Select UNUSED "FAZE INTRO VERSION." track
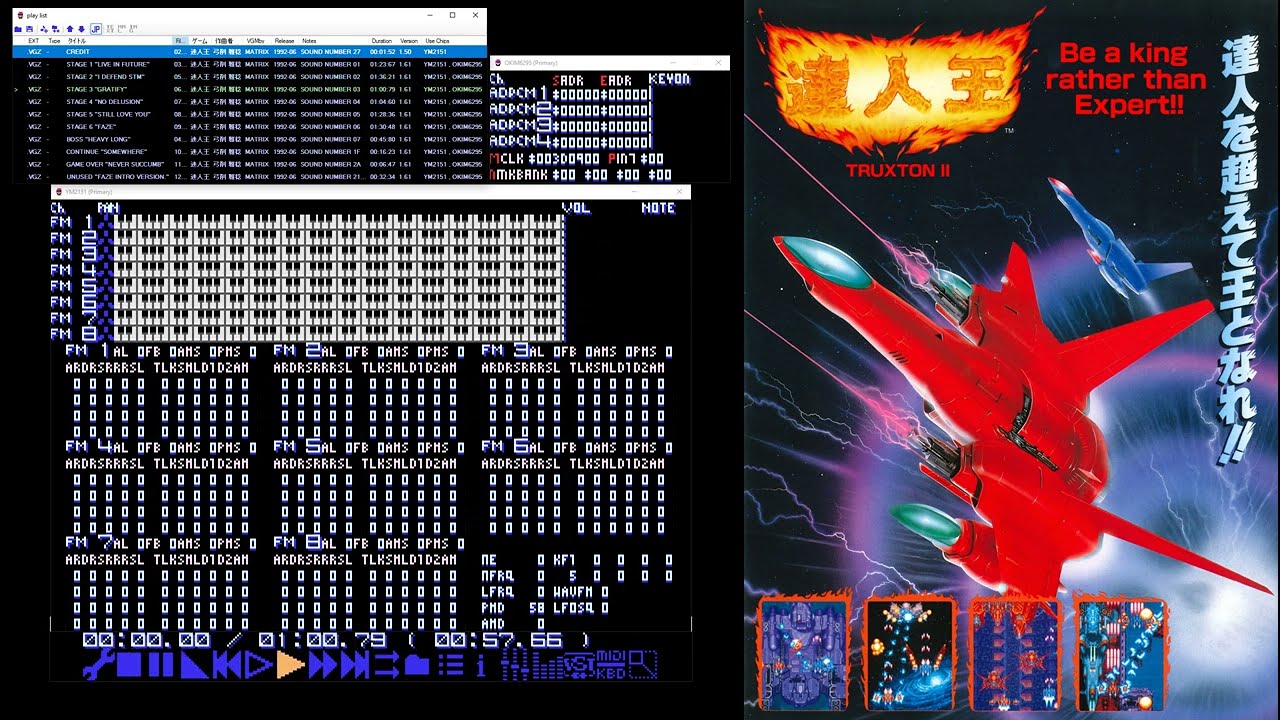Screen dimensions: 1280x720 pos(249,176)
